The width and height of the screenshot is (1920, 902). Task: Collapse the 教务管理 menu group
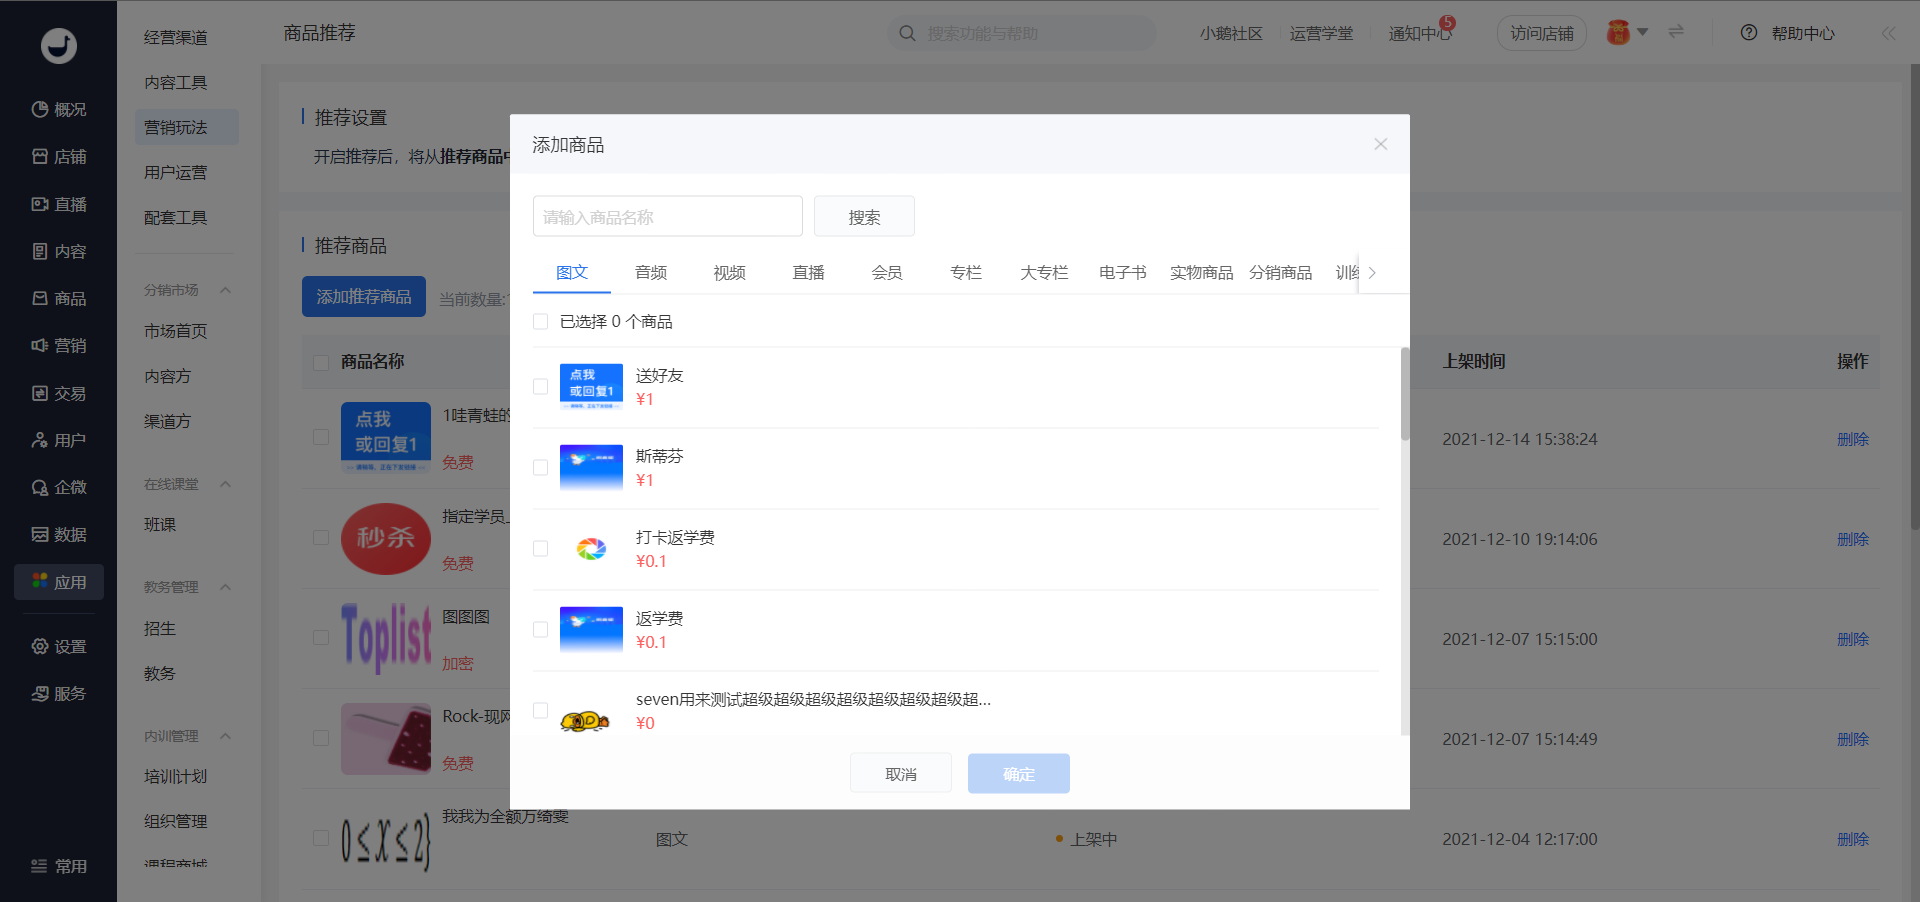pyautogui.click(x=226, y=587)
